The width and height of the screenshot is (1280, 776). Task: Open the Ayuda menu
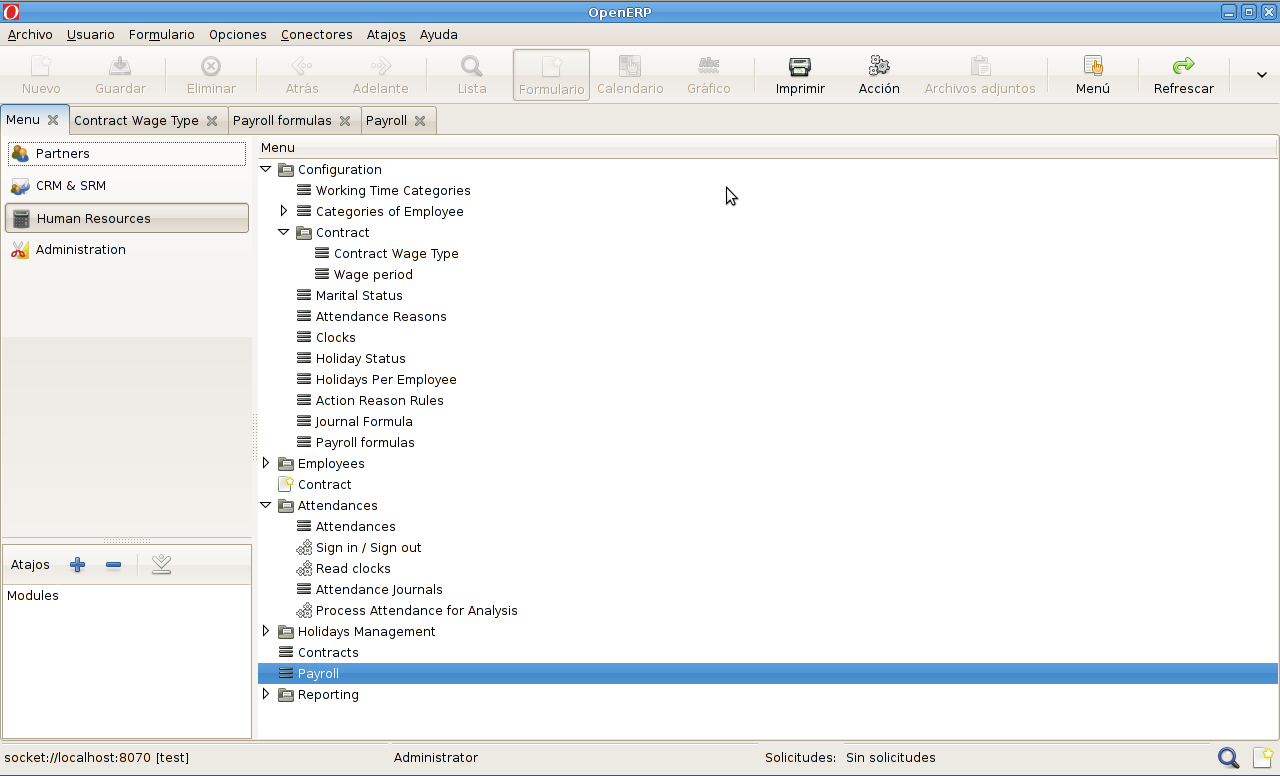[x=439, y=34]
